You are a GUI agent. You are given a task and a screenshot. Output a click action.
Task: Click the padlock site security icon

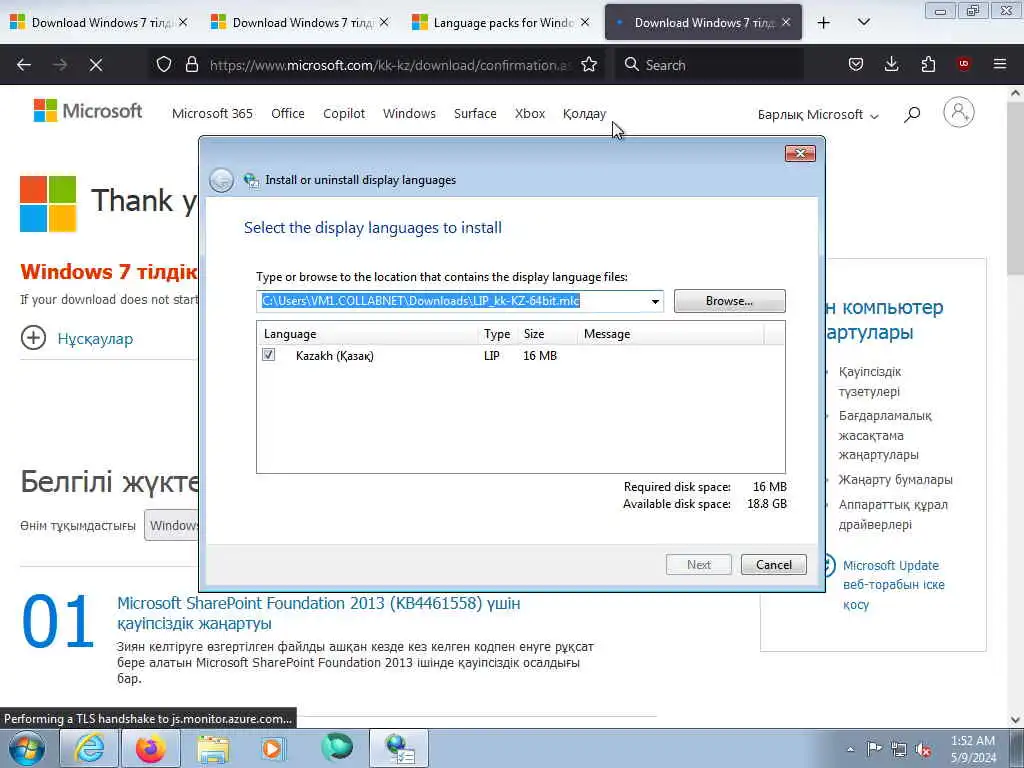(191, 65)
